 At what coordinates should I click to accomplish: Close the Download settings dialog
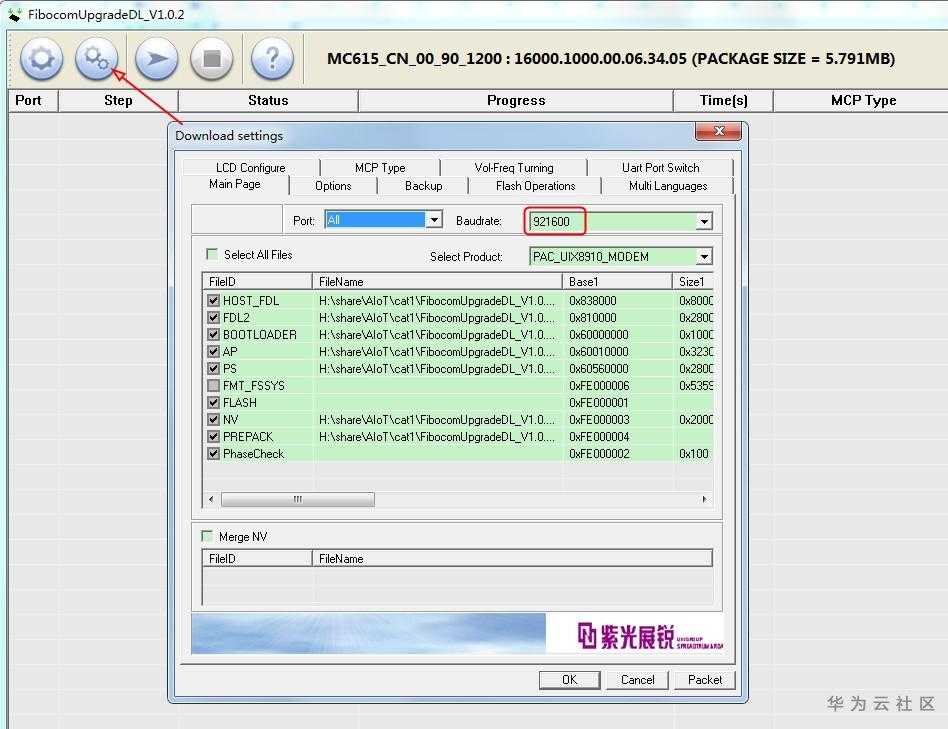click(718, 131)
